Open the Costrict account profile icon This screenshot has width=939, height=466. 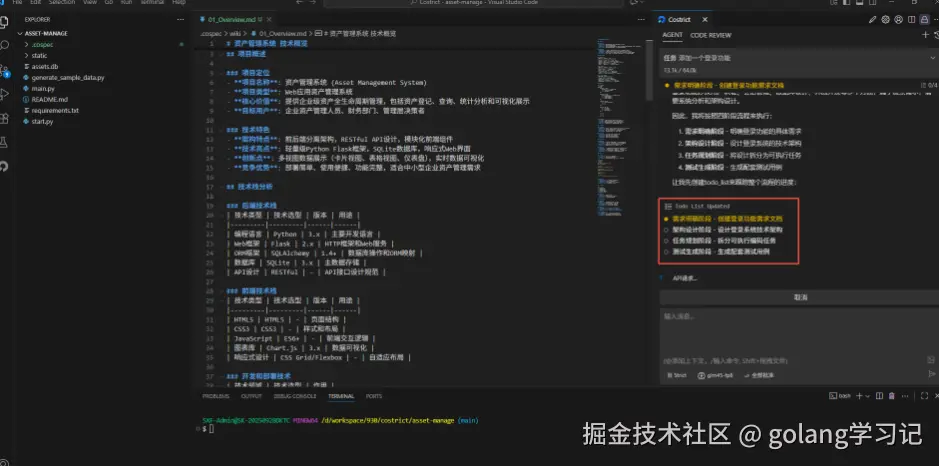tap(899, 20)
